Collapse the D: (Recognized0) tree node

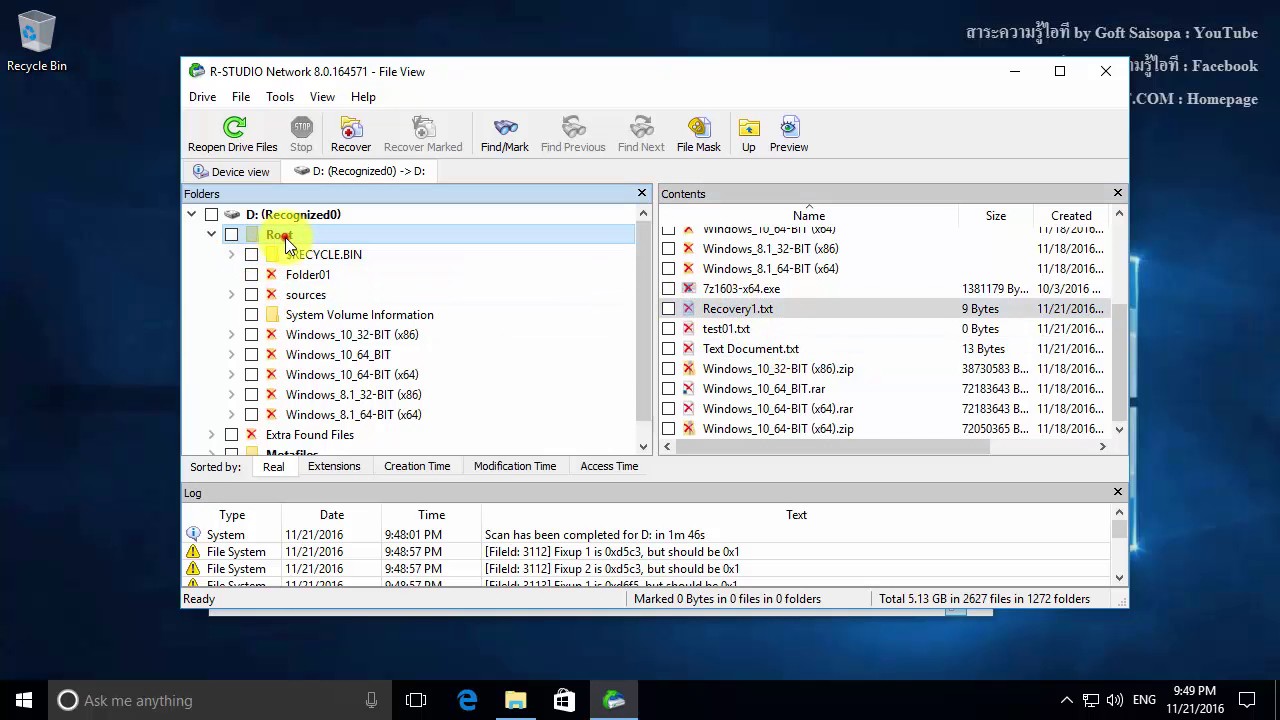[191, 214]
